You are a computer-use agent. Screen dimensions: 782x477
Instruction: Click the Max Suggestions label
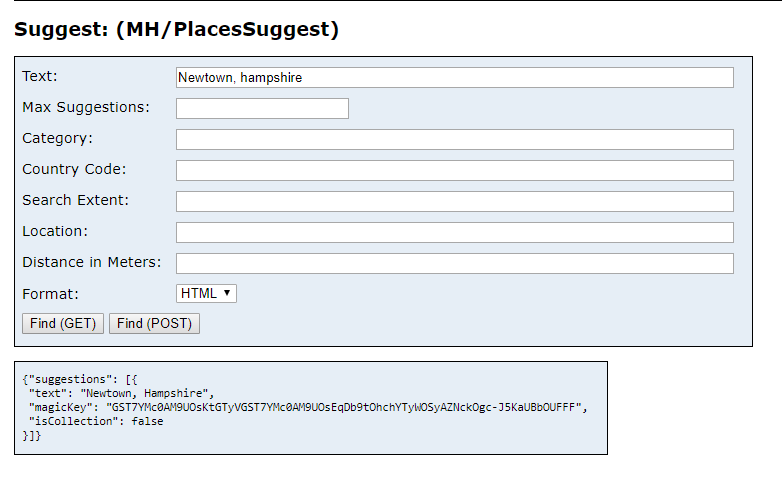coord(86,107)
